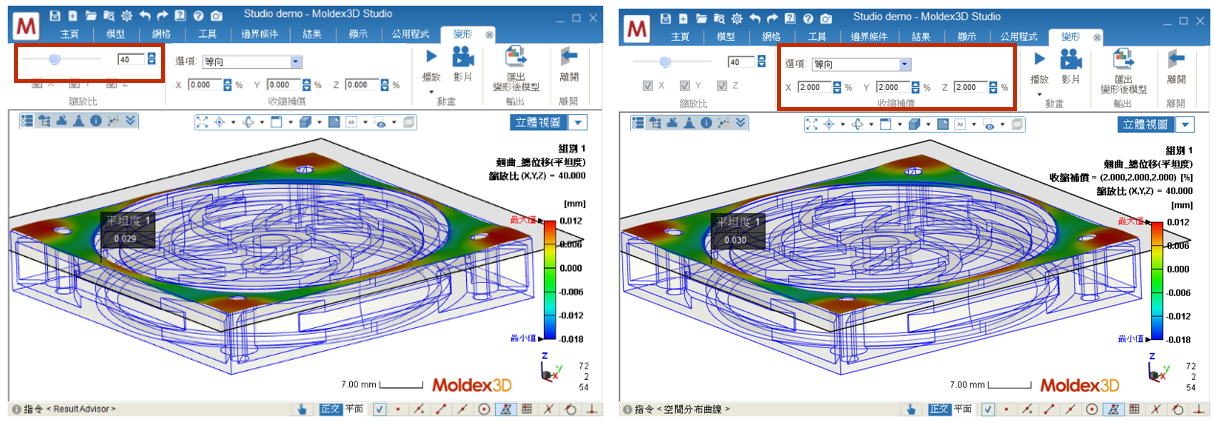Click the screenshot camera icon in right window title bar
The height and width of the screenshot is (422, 1214).
824,17
